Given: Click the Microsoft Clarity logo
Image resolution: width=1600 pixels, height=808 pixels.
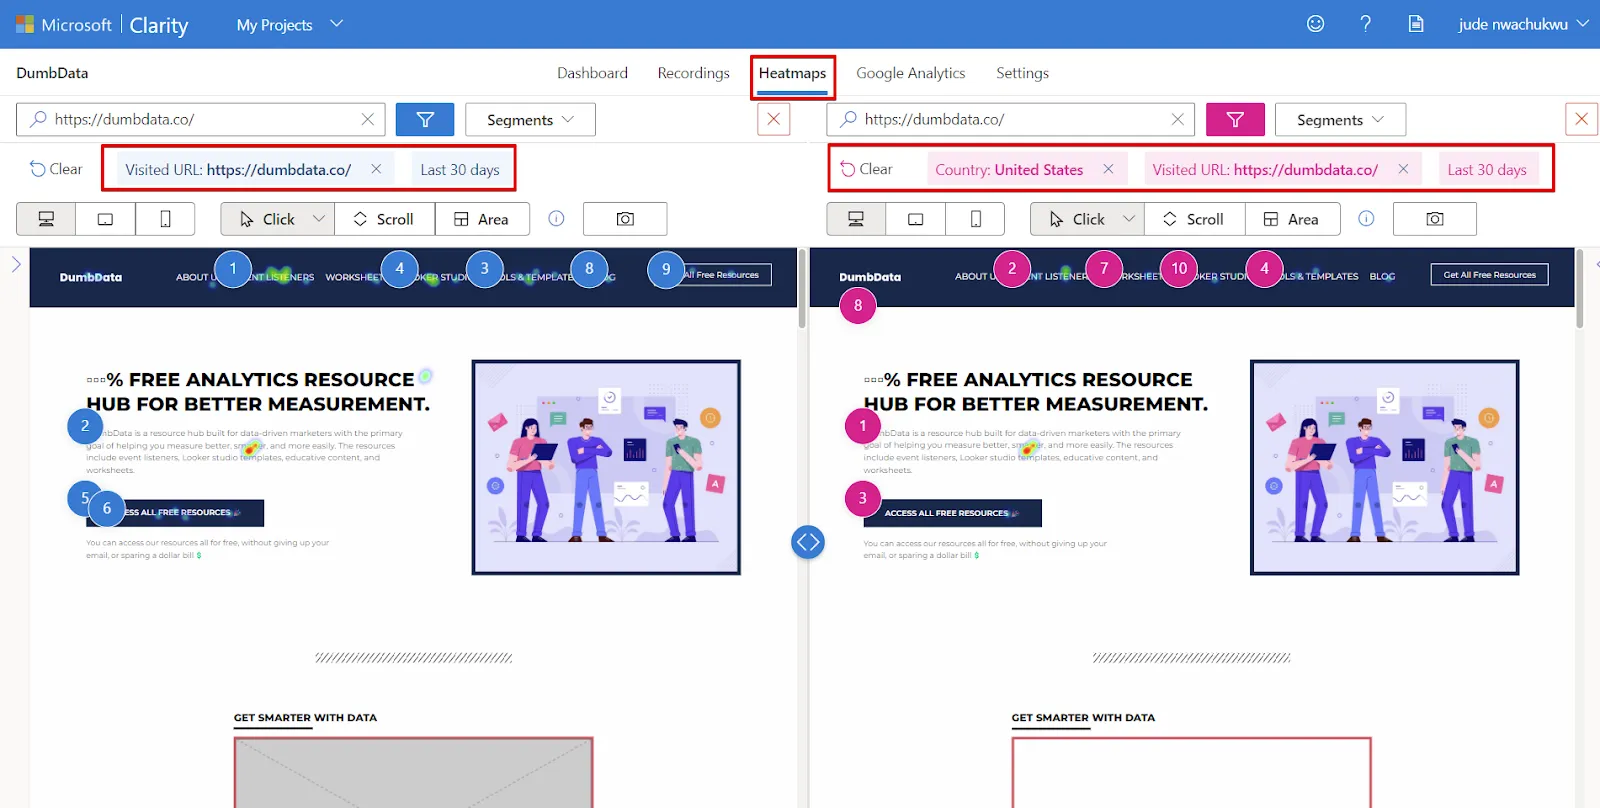Looking at the screenshot, I should click(102, 25).
